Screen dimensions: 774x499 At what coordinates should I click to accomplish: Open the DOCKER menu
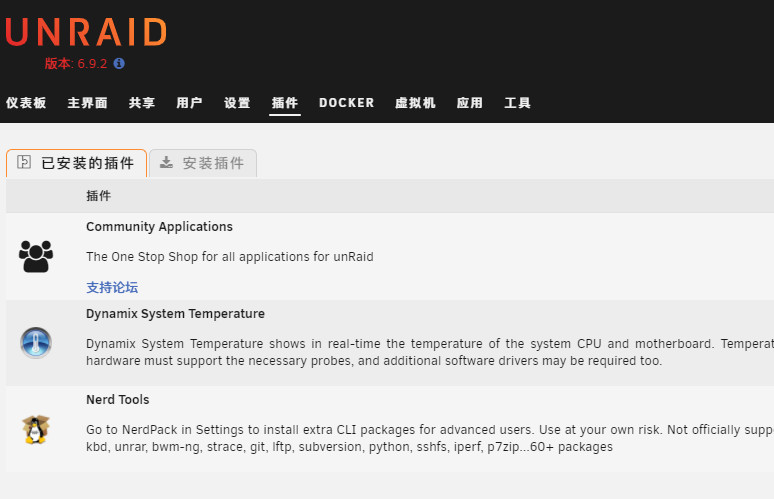click(347, 103)
